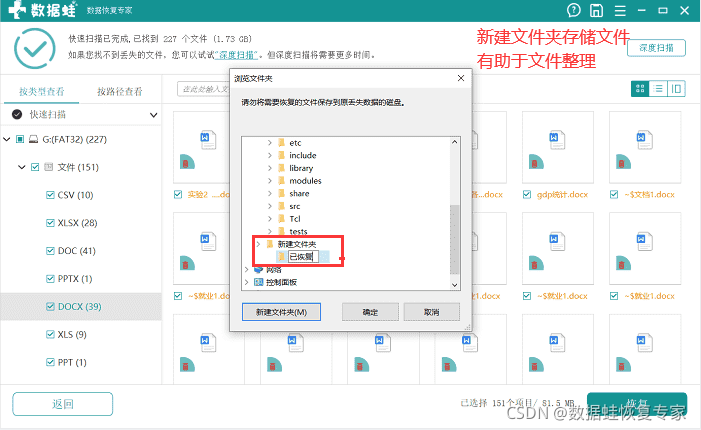Open the help question mark icon

click(574, 10)
